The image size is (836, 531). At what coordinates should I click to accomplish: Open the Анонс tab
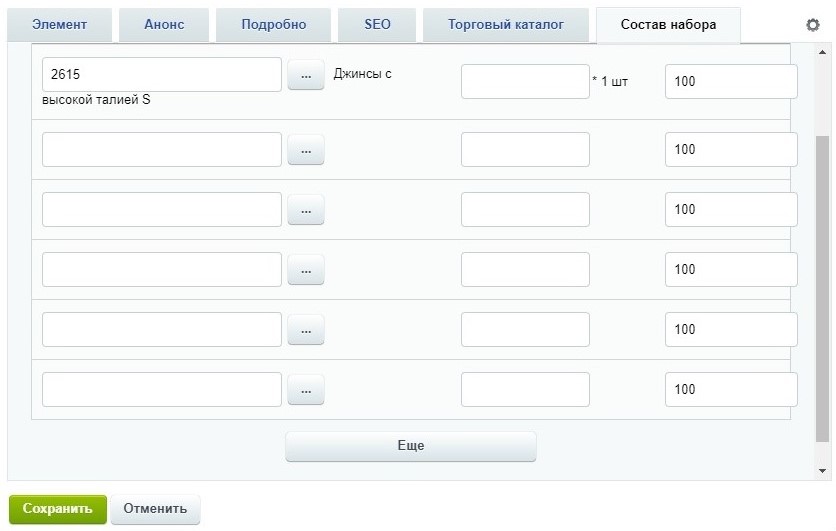(164, 25)
